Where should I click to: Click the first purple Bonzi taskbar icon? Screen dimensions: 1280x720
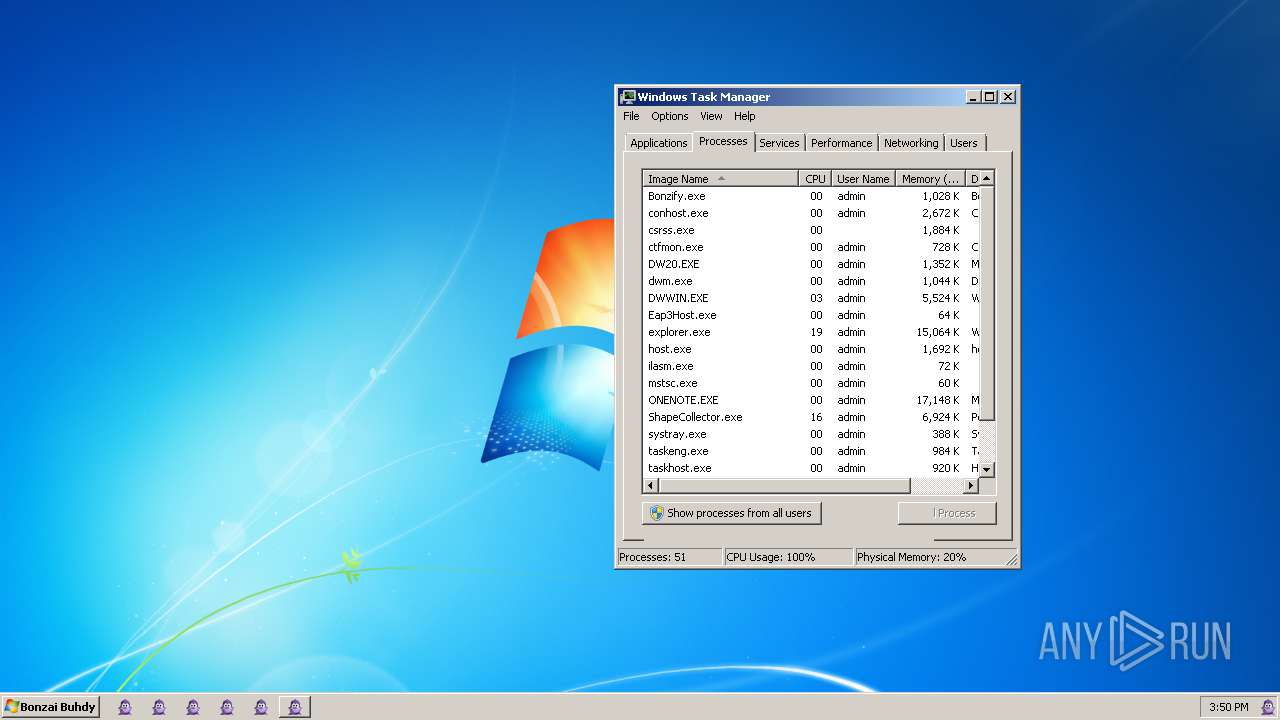(x=125, y=707)
